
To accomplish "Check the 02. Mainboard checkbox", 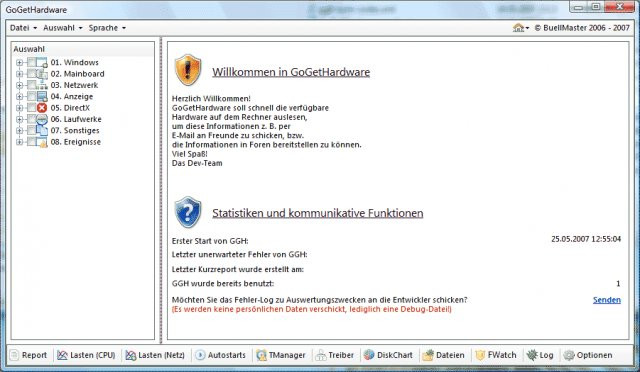I will (x=31, y=74).
